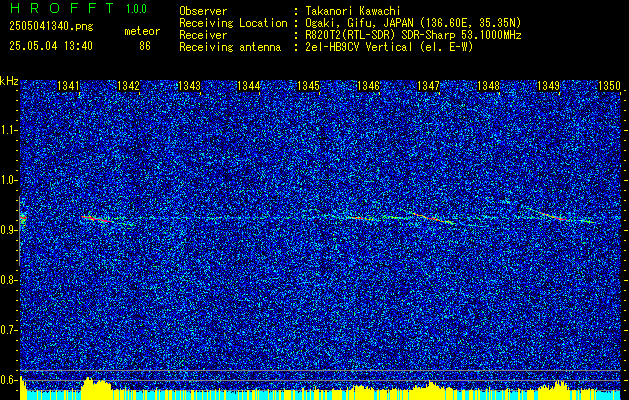The width and height of the screenshot is (629, 400).
Task: Click the 0.7 kHz frequency label
Action: (x=9, y=330)
